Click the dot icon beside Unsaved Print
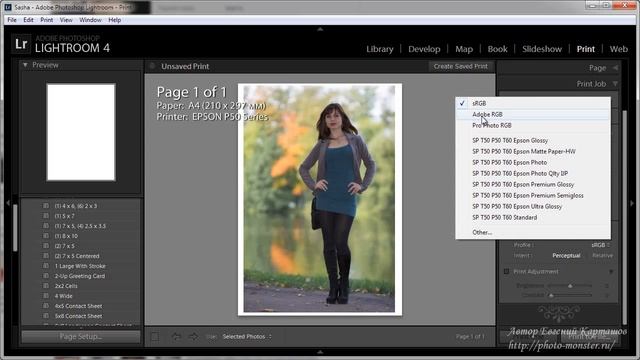This screenshot has width=640, height=360. point(153,66)
